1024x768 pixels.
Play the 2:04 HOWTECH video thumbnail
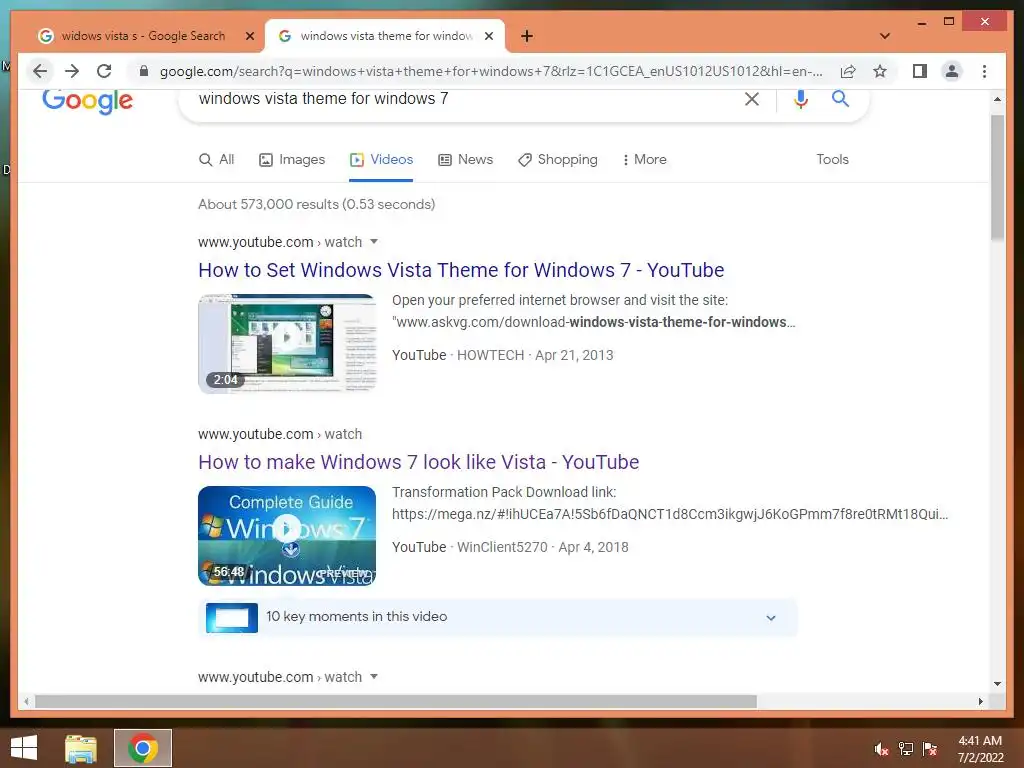point(287,344)
